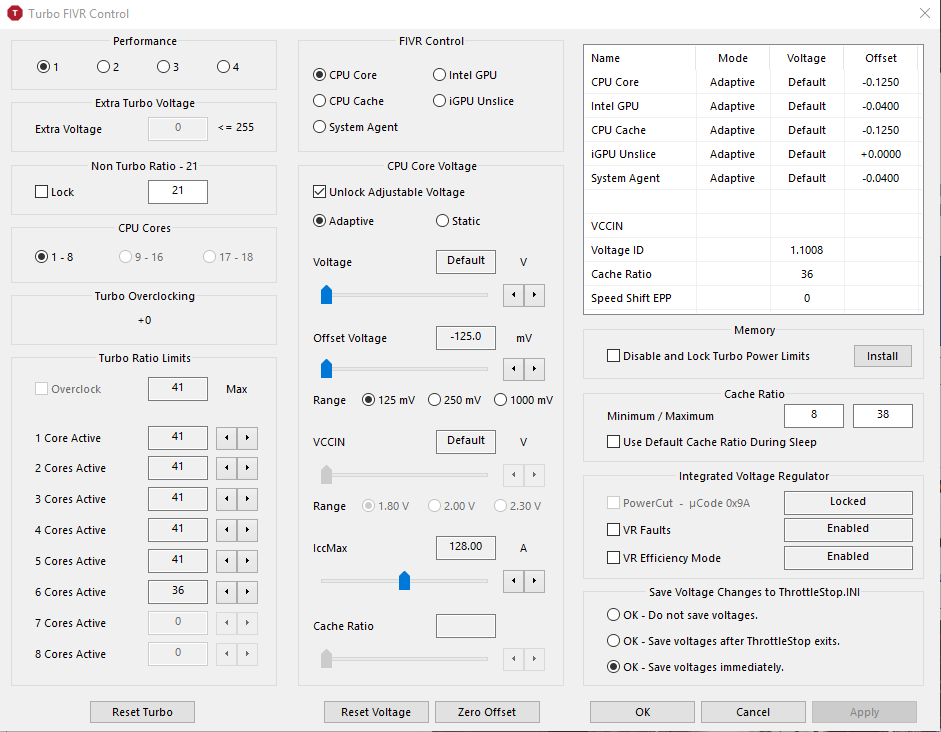Click the Reset Voltage button
The width and height of the screenshot is (941, 732).
pyautogui.click(x=376, y=712)
